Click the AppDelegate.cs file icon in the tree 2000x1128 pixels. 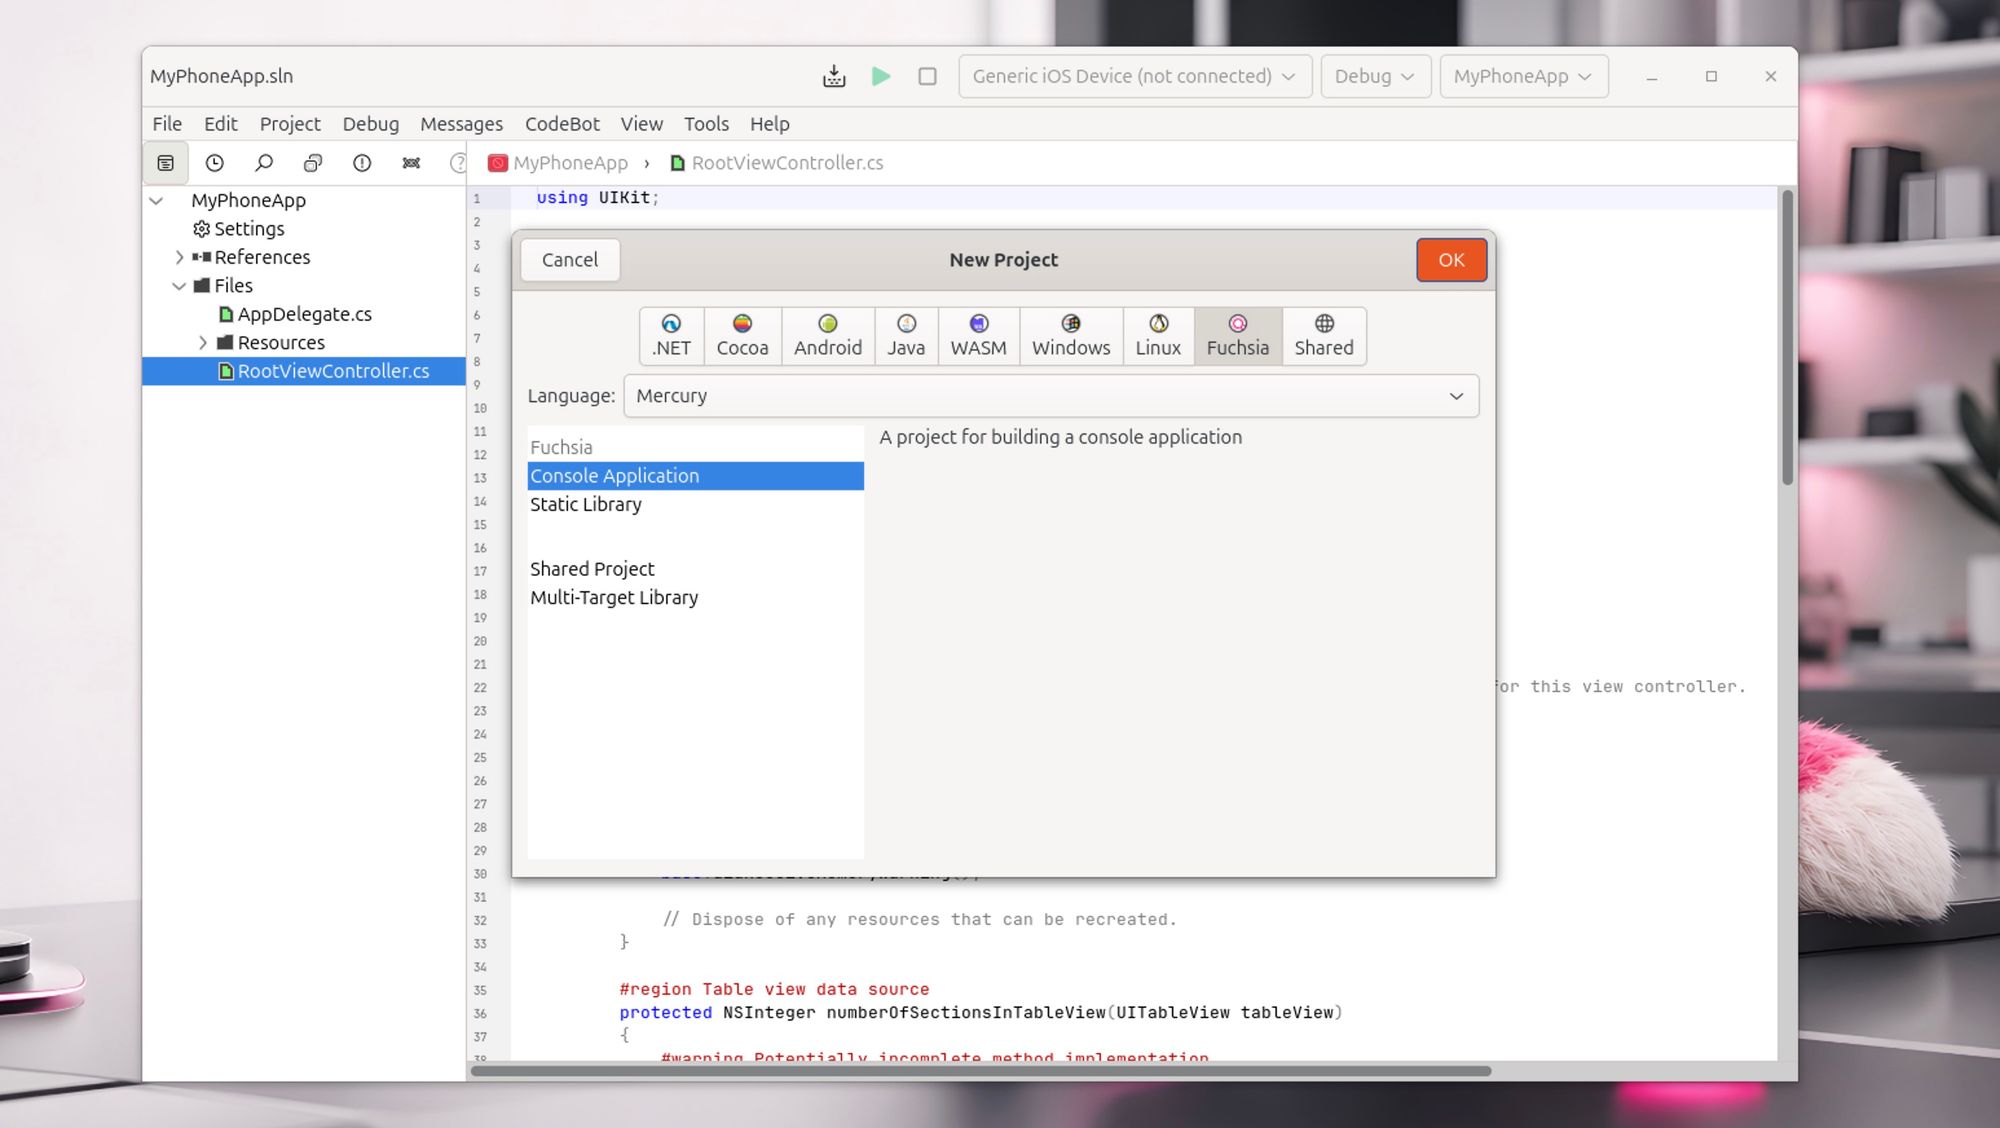click(x=226, y=314)
